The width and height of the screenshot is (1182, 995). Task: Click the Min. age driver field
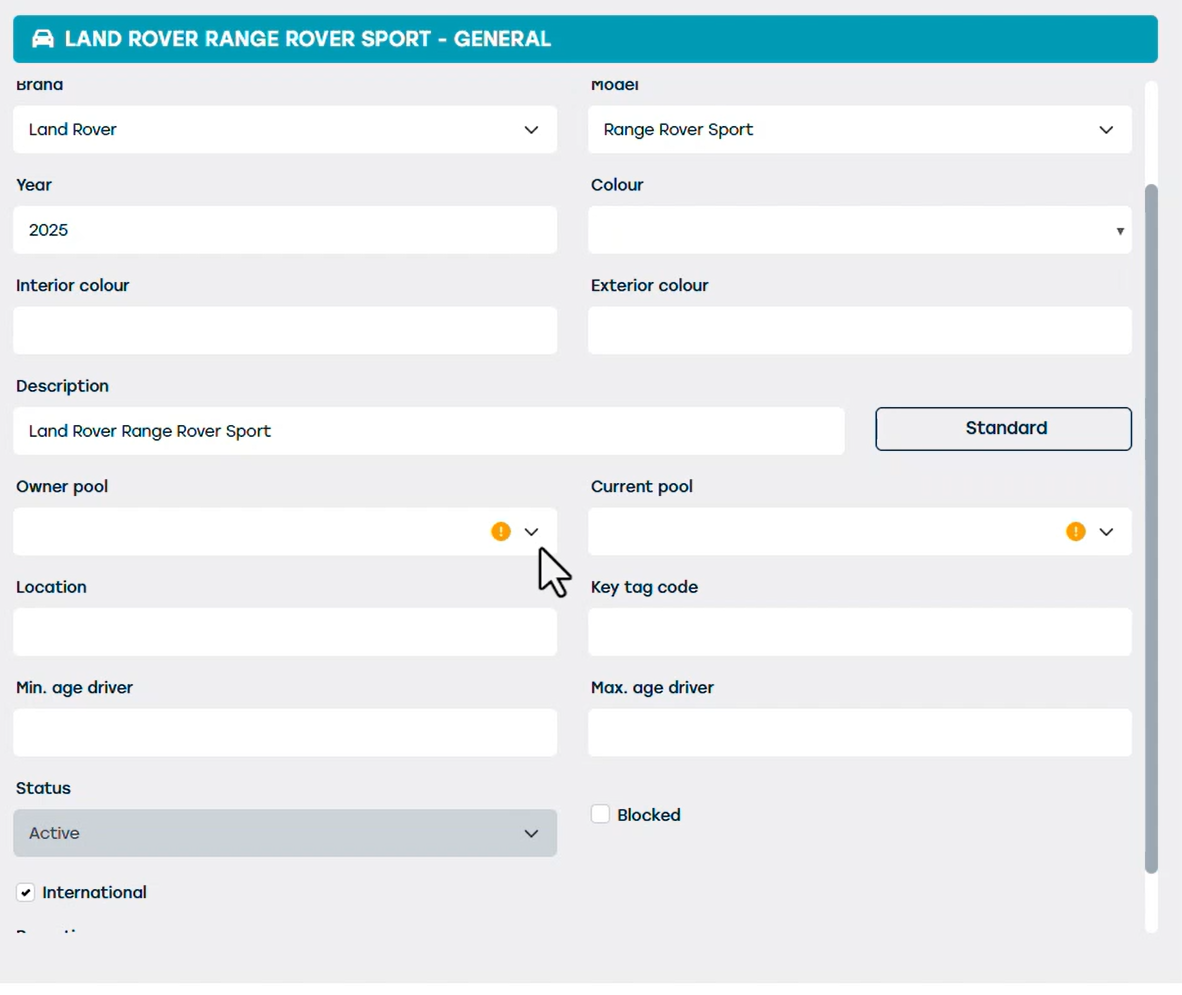click(285, 733)
